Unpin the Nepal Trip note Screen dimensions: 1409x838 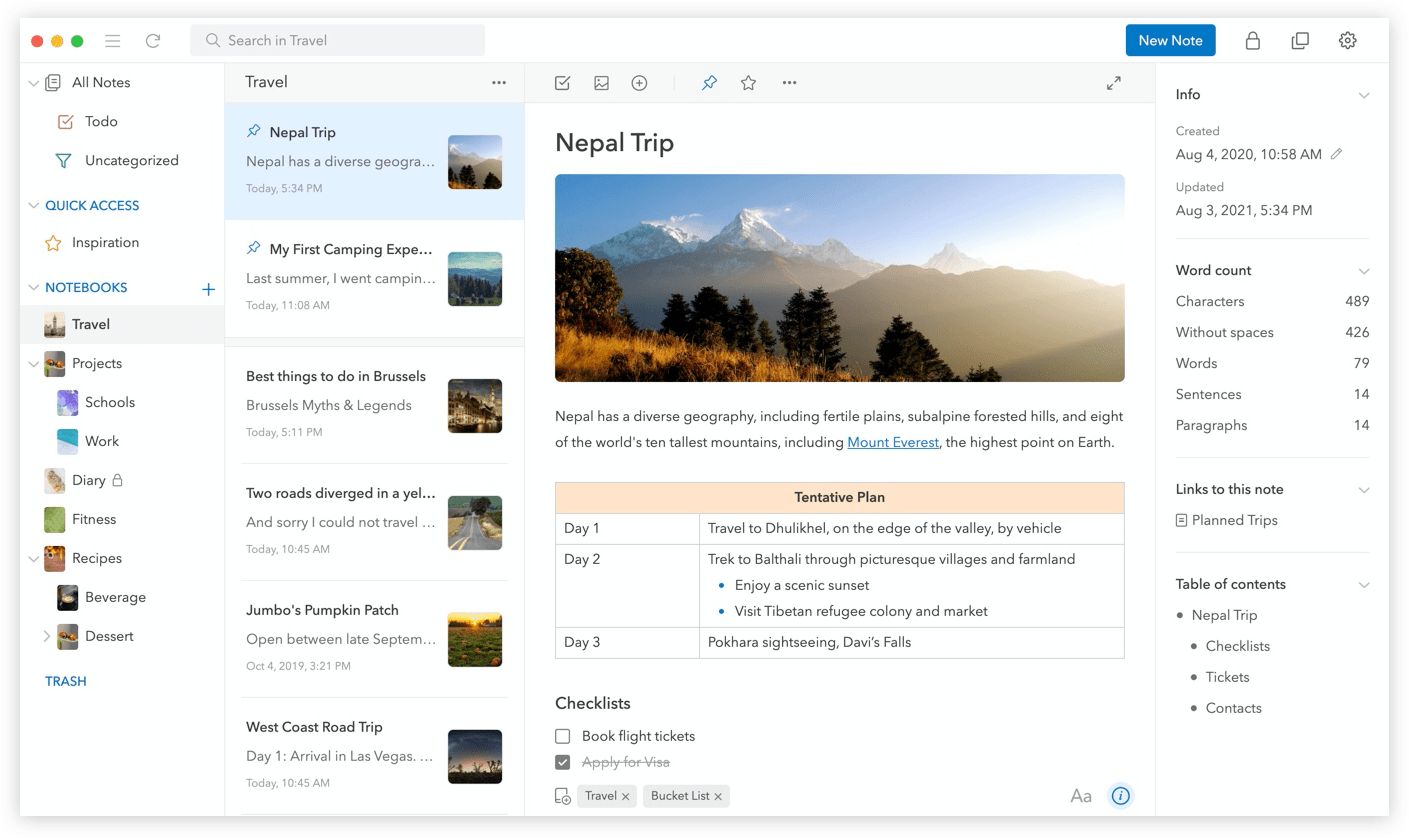709,82
